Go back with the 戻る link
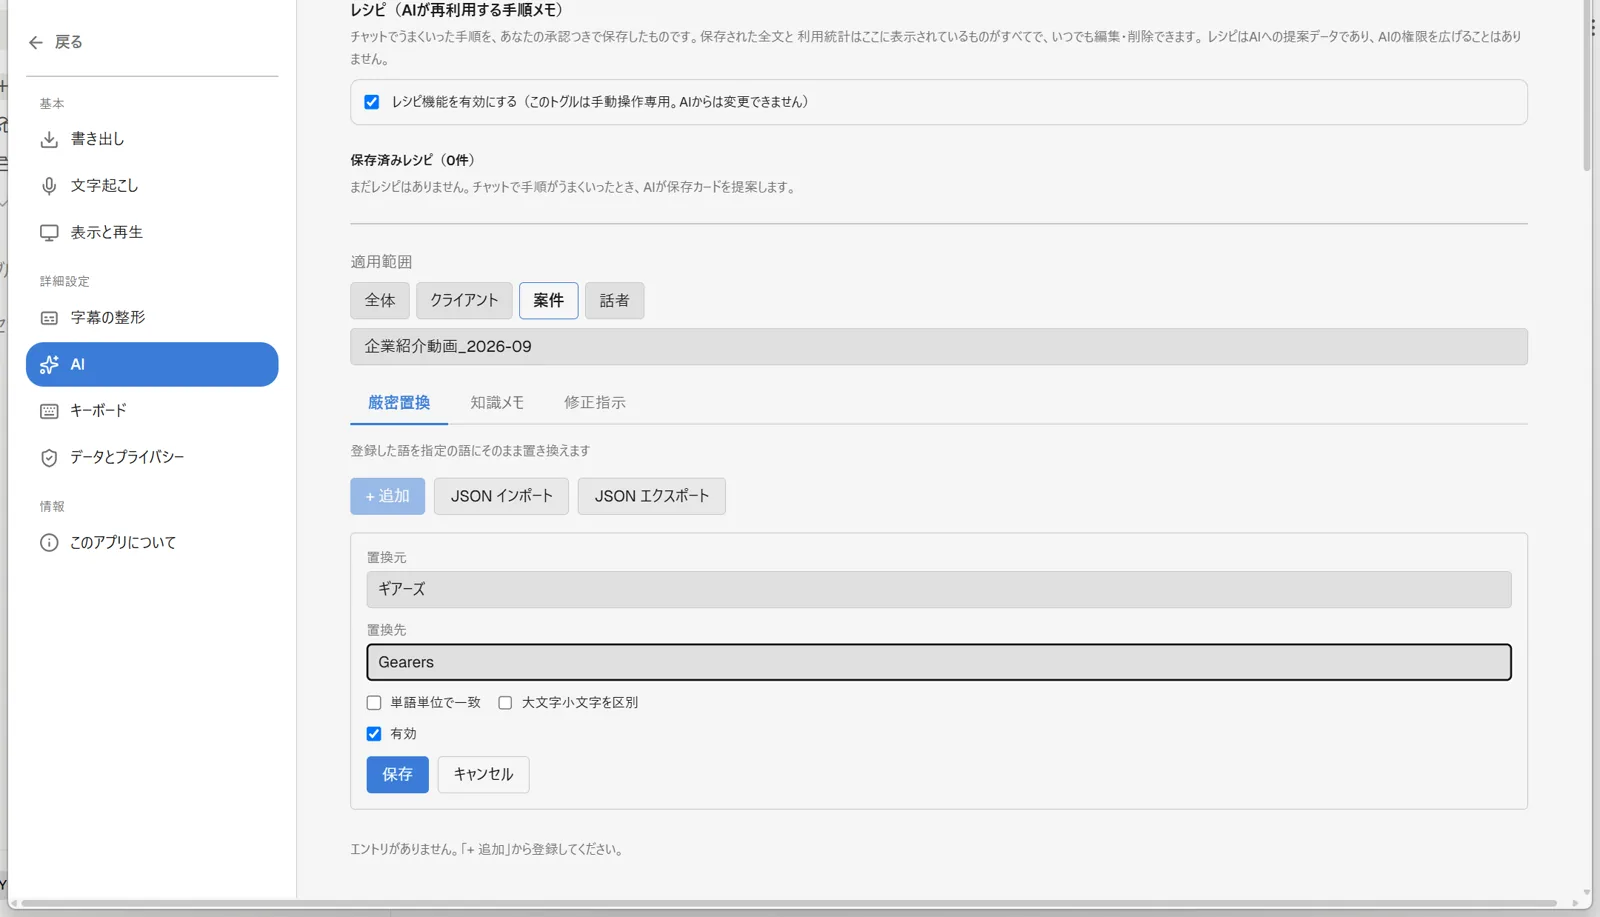Viewport: 1600px width, 917px height. (56, 42)
